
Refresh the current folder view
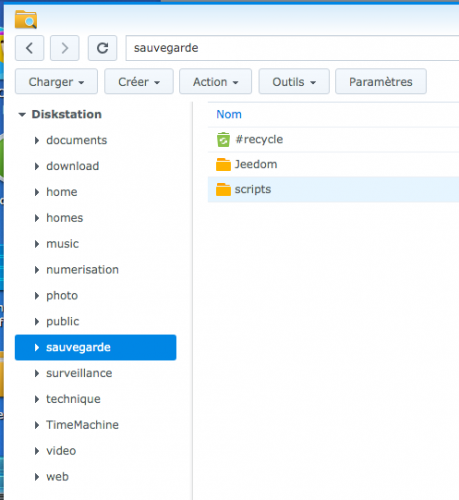pos(102,48)
